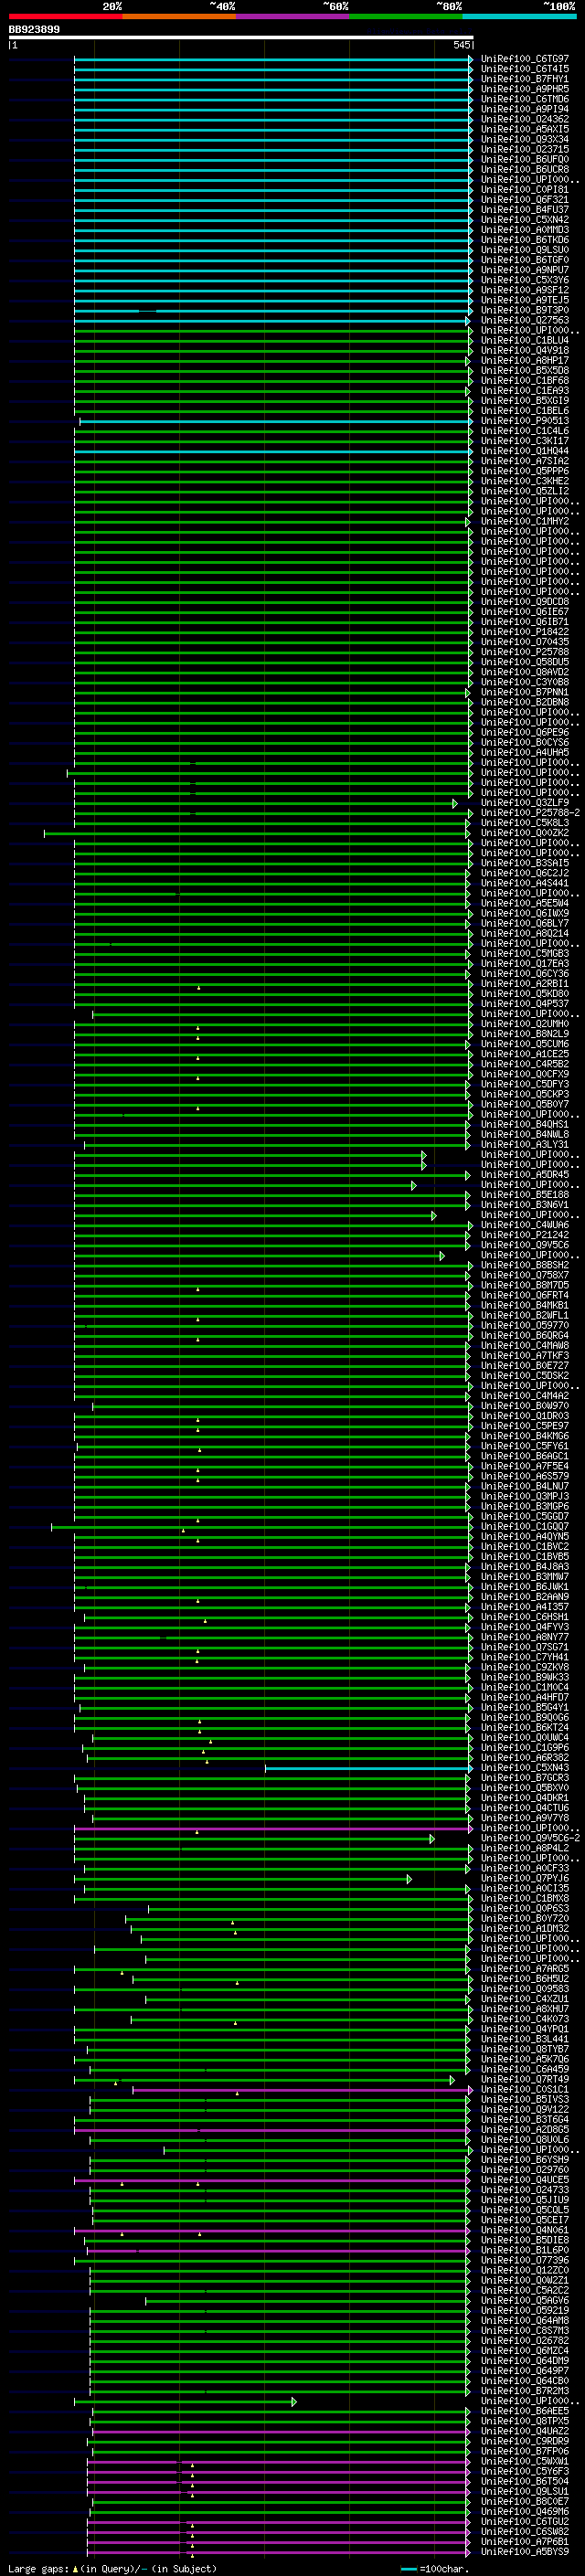The width and height of the screenshot is (585, 2576).
Task: Select UniRef100_B9T3P0 label
Action: [524, 310]
